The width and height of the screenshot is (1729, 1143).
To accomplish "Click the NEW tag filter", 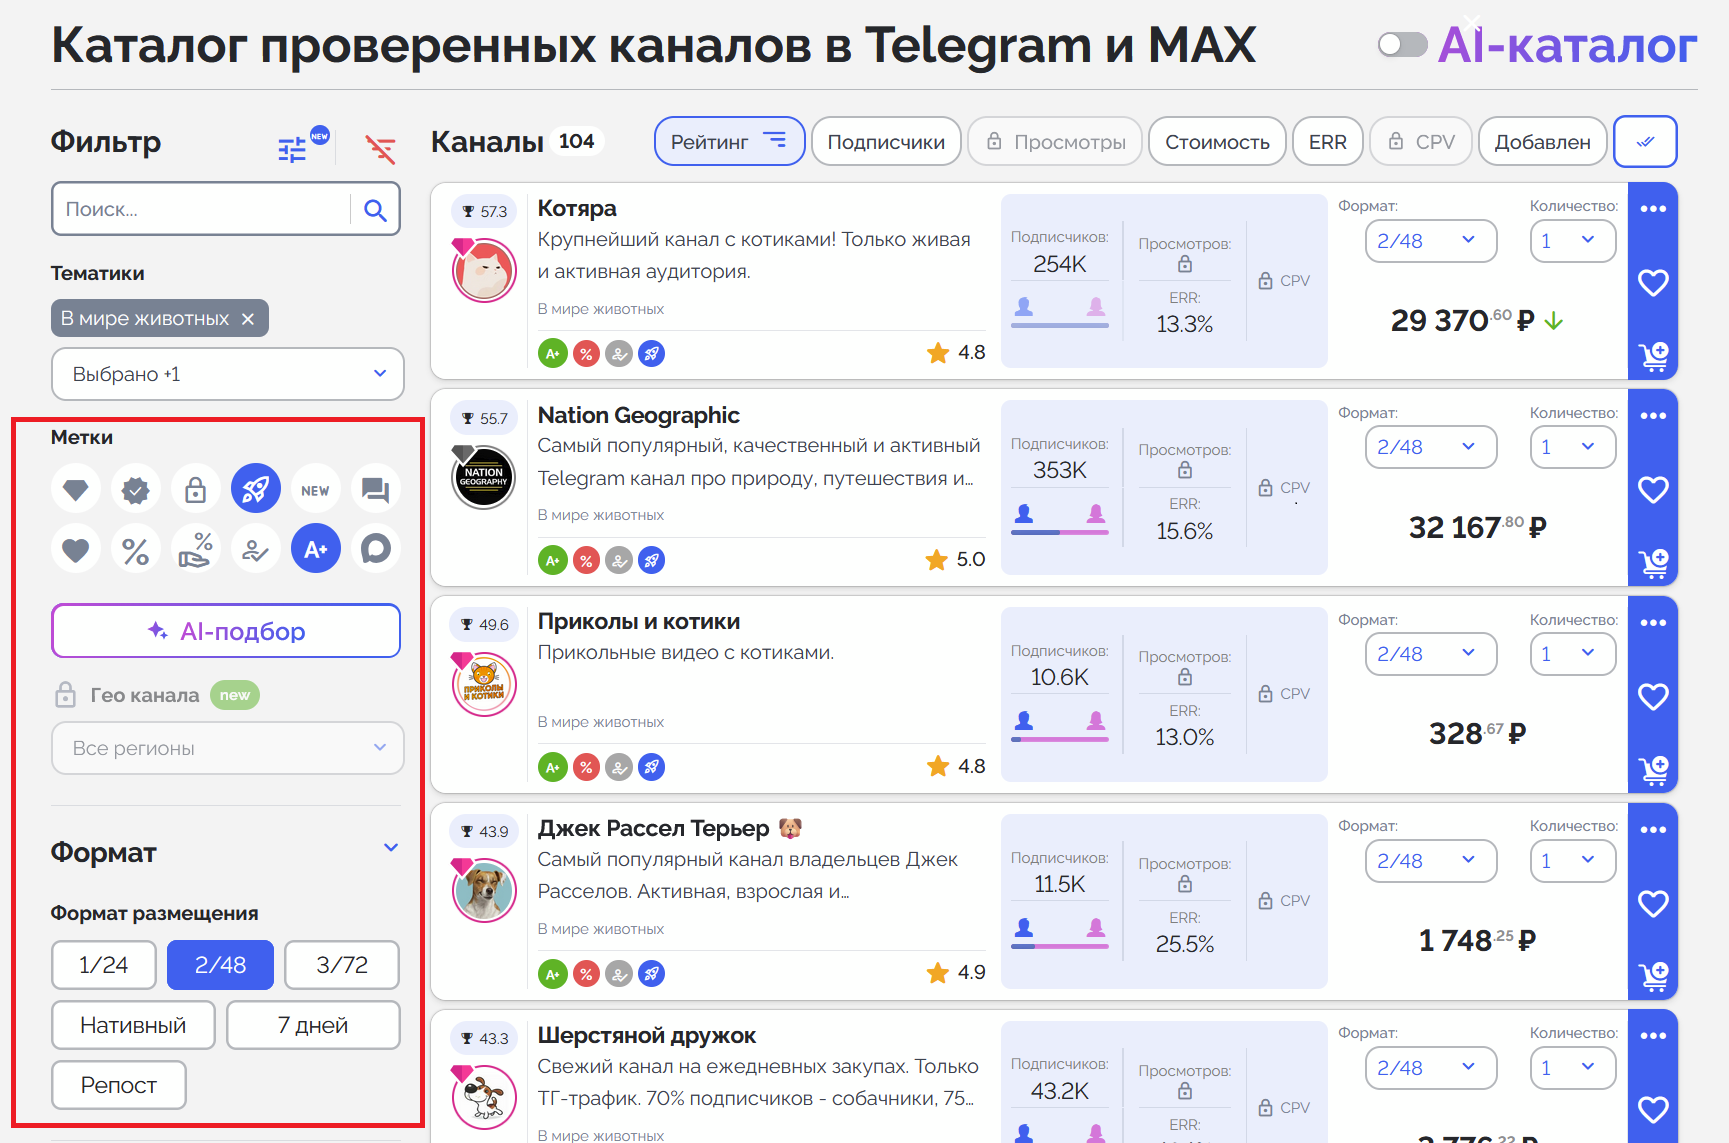I will [316, 489].
